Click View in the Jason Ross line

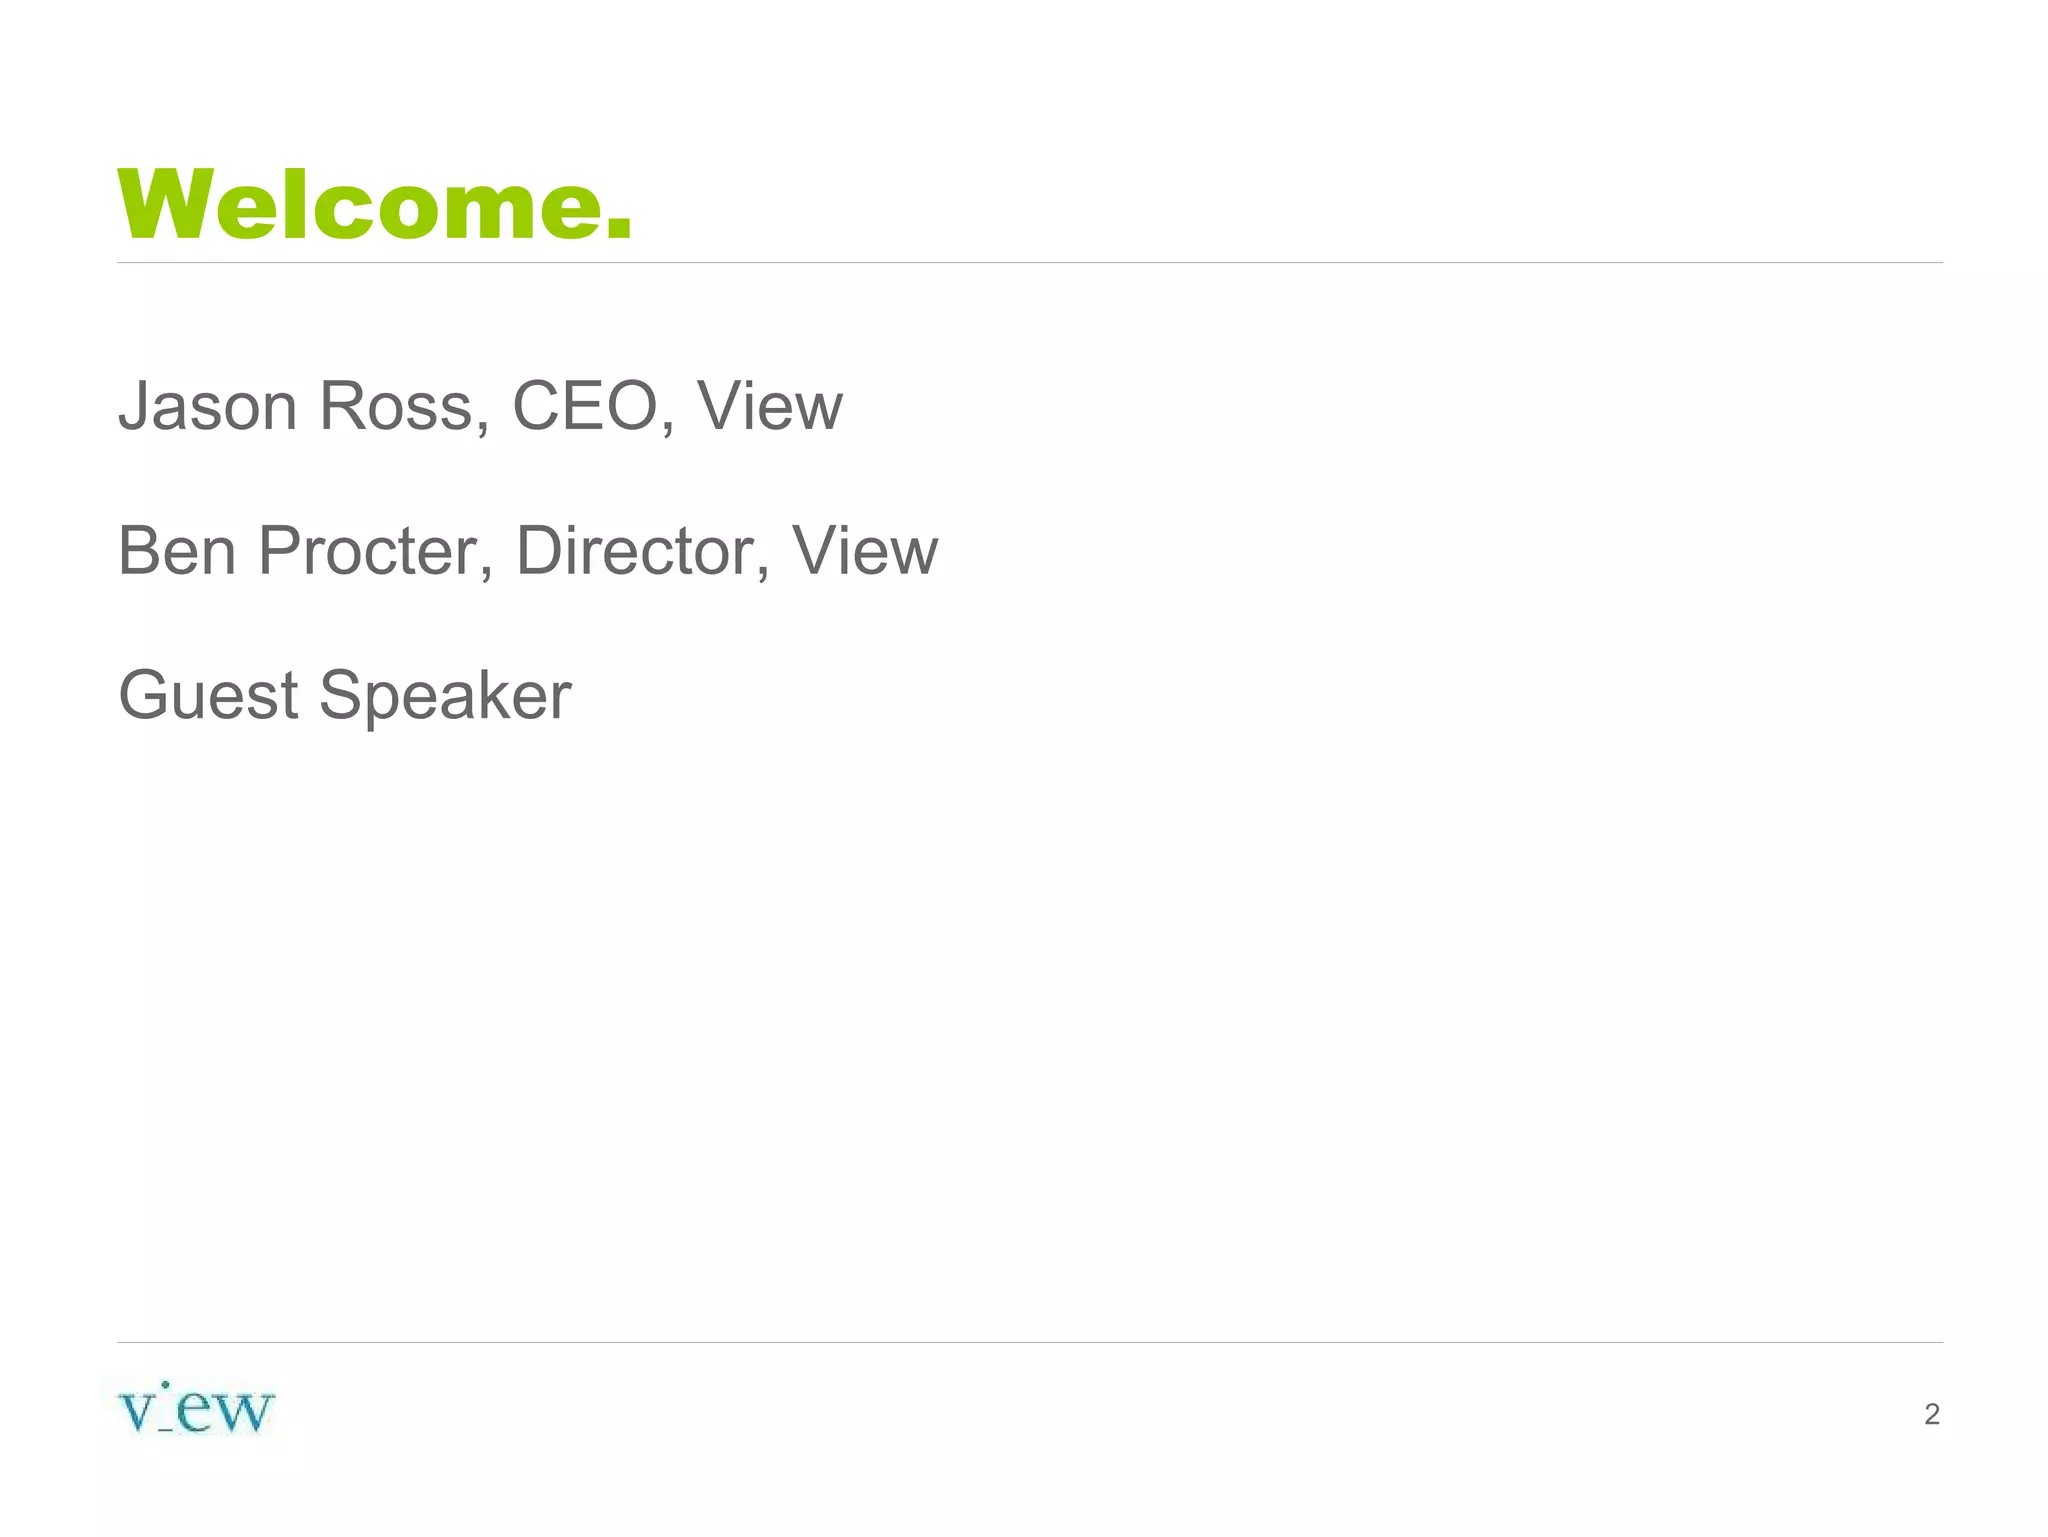(x=770, y=406)
